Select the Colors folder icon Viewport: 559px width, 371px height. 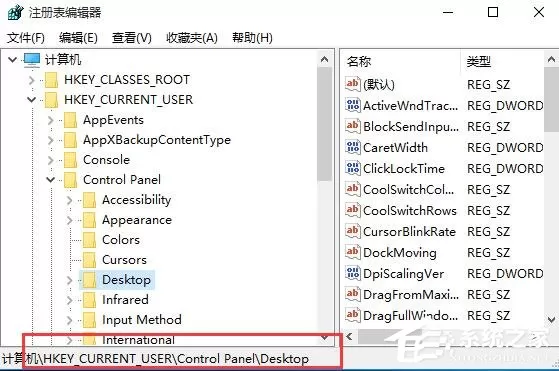(89, 240)
